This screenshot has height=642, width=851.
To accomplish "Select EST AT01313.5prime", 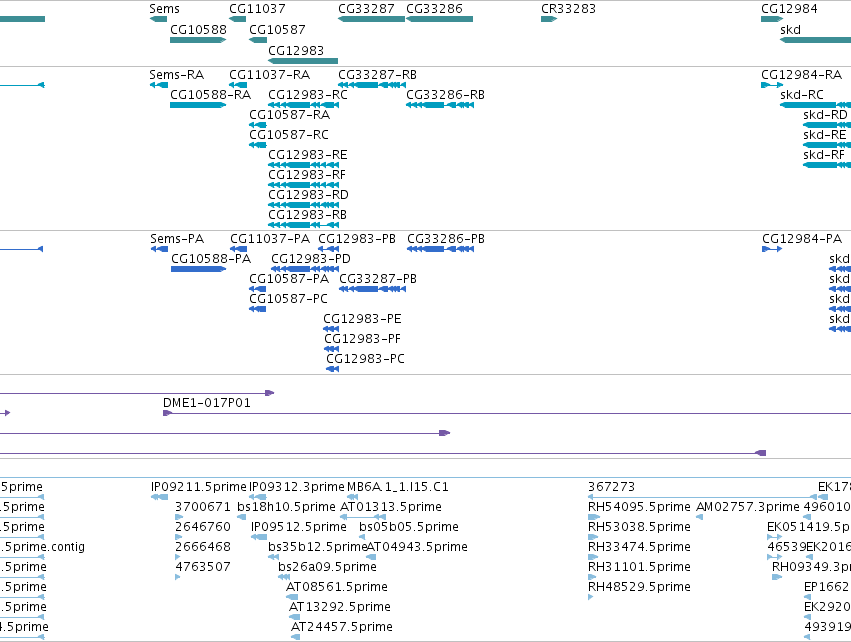I will (391, 507).
